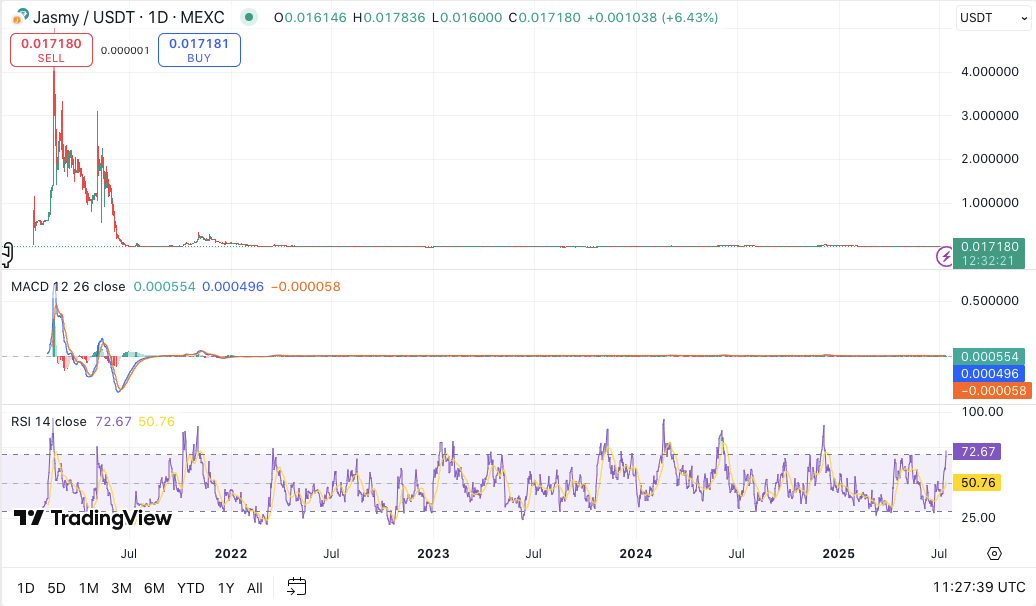This screenshot has height=606, width=1036.
Task: Click the MACD 0.500000 axis label
Action: (990, 301)
